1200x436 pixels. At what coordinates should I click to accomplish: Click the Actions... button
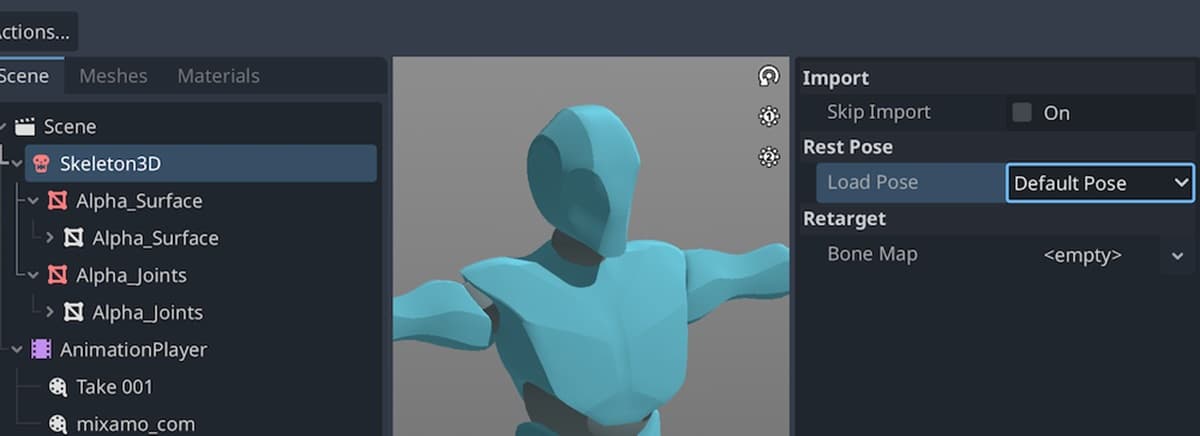(34, 32)
